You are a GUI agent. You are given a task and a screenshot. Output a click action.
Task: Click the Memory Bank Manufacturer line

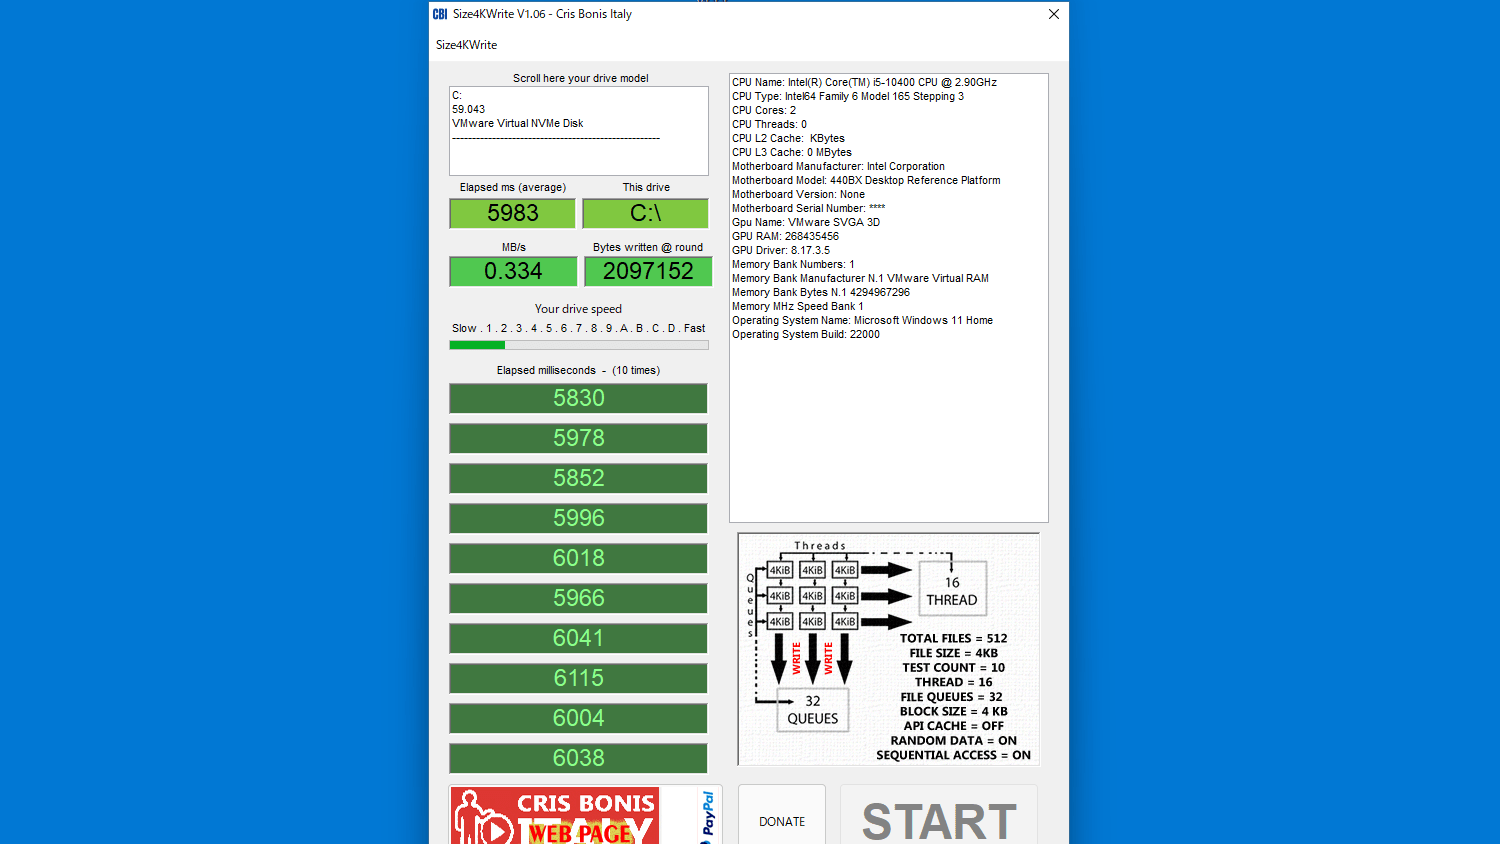[x=860, y=278]
